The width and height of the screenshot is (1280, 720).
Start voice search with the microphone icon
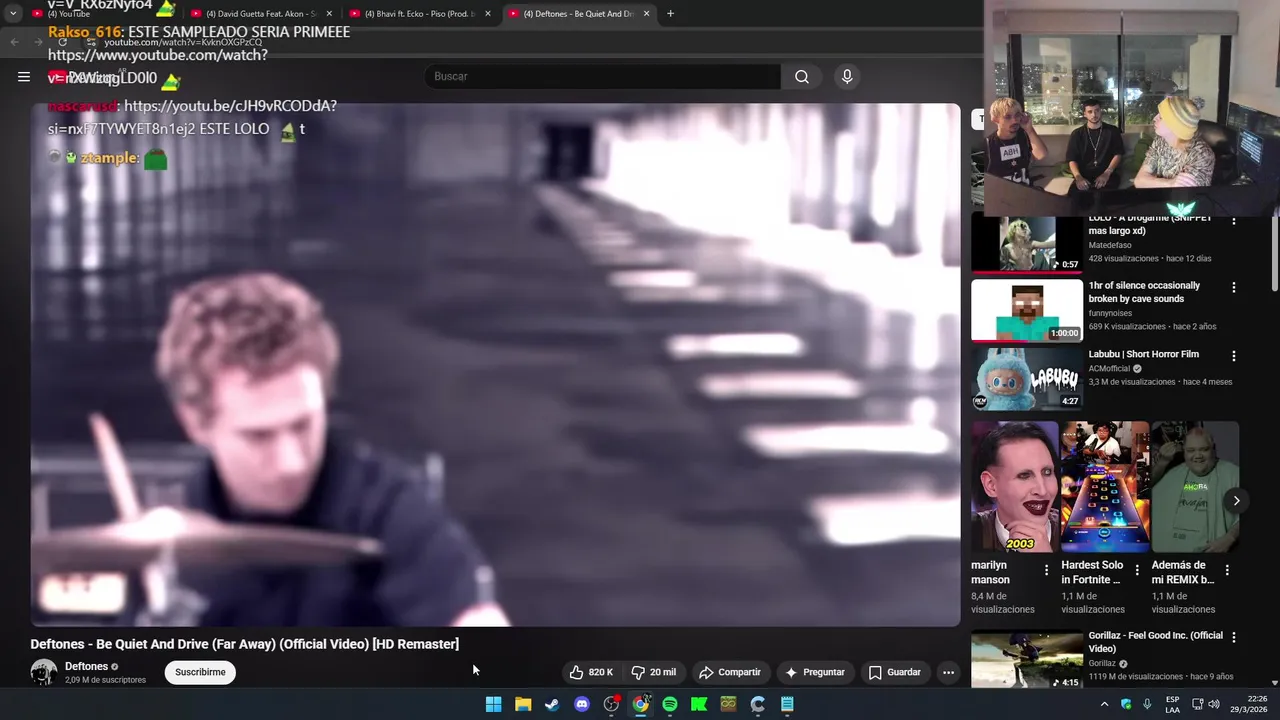pos(847,76)
